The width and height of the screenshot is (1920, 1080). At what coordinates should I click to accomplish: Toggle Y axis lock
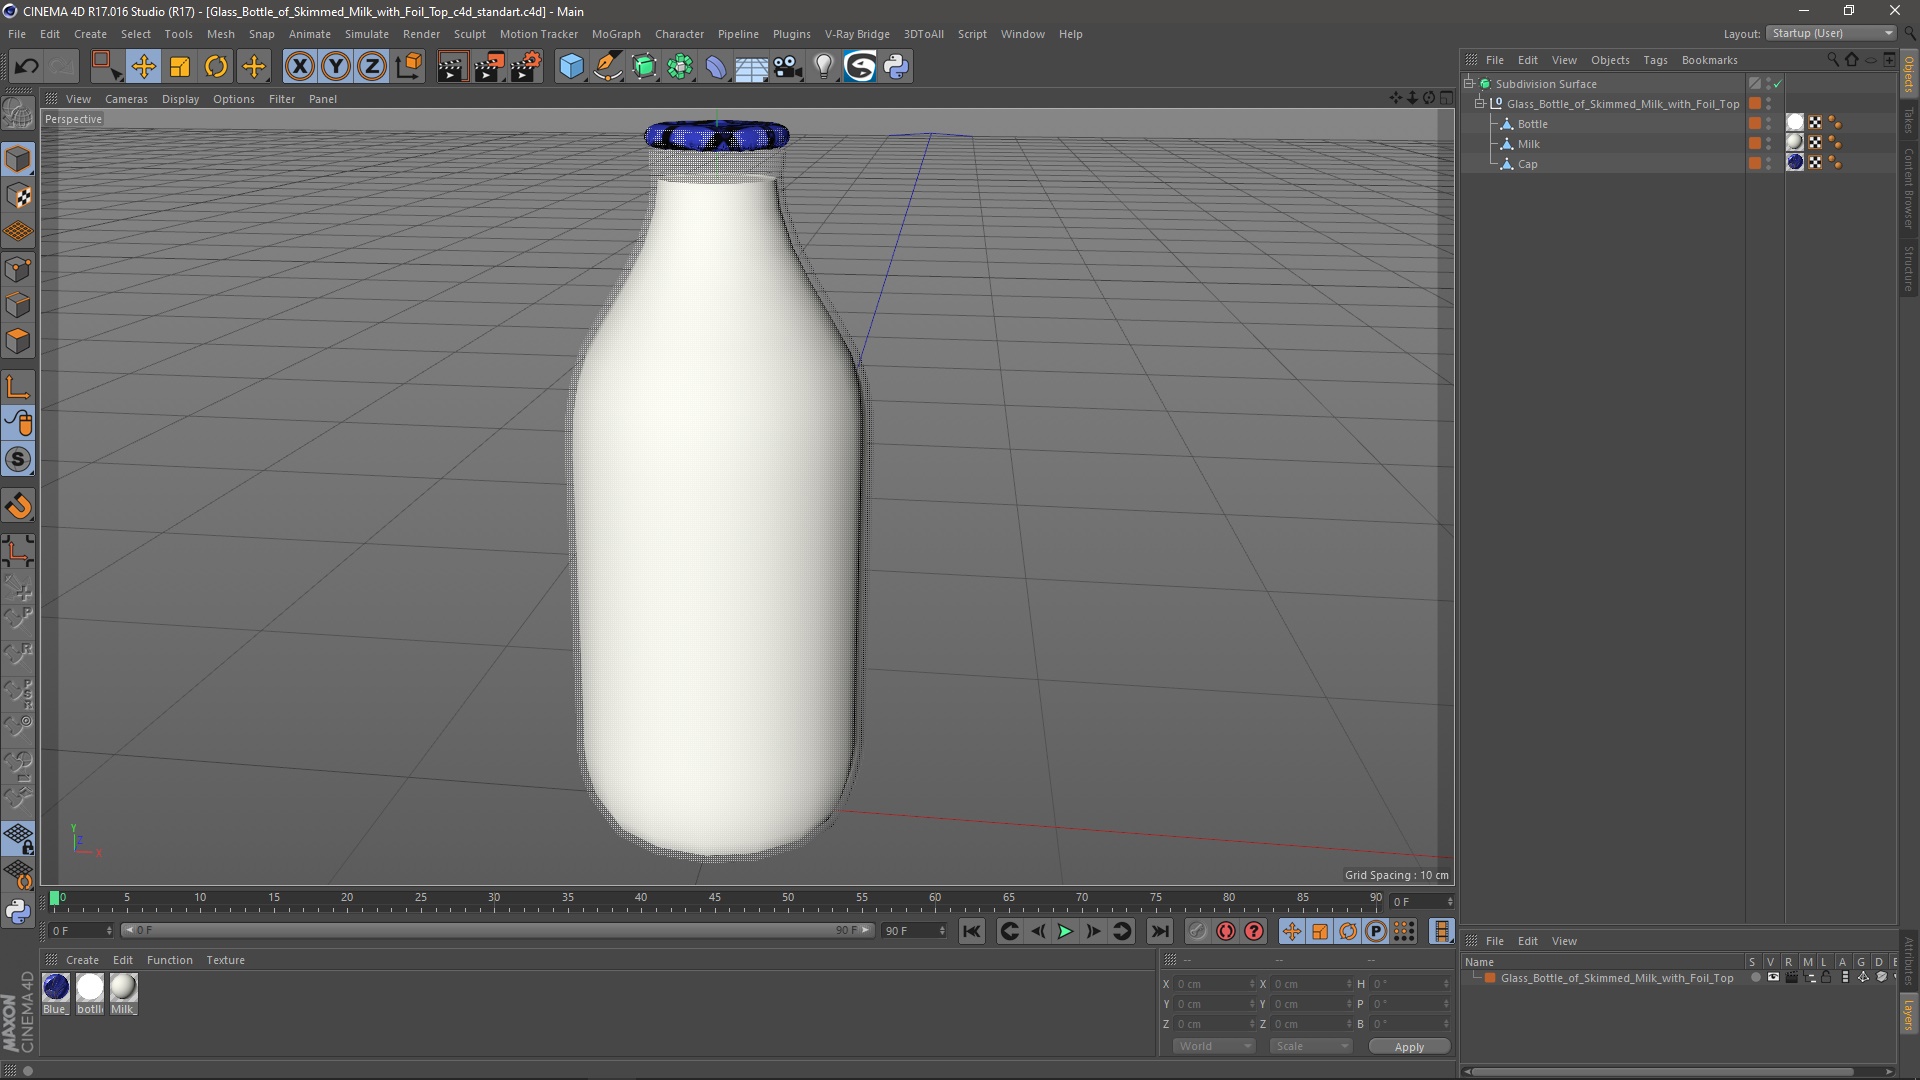(x=336, y=67)
